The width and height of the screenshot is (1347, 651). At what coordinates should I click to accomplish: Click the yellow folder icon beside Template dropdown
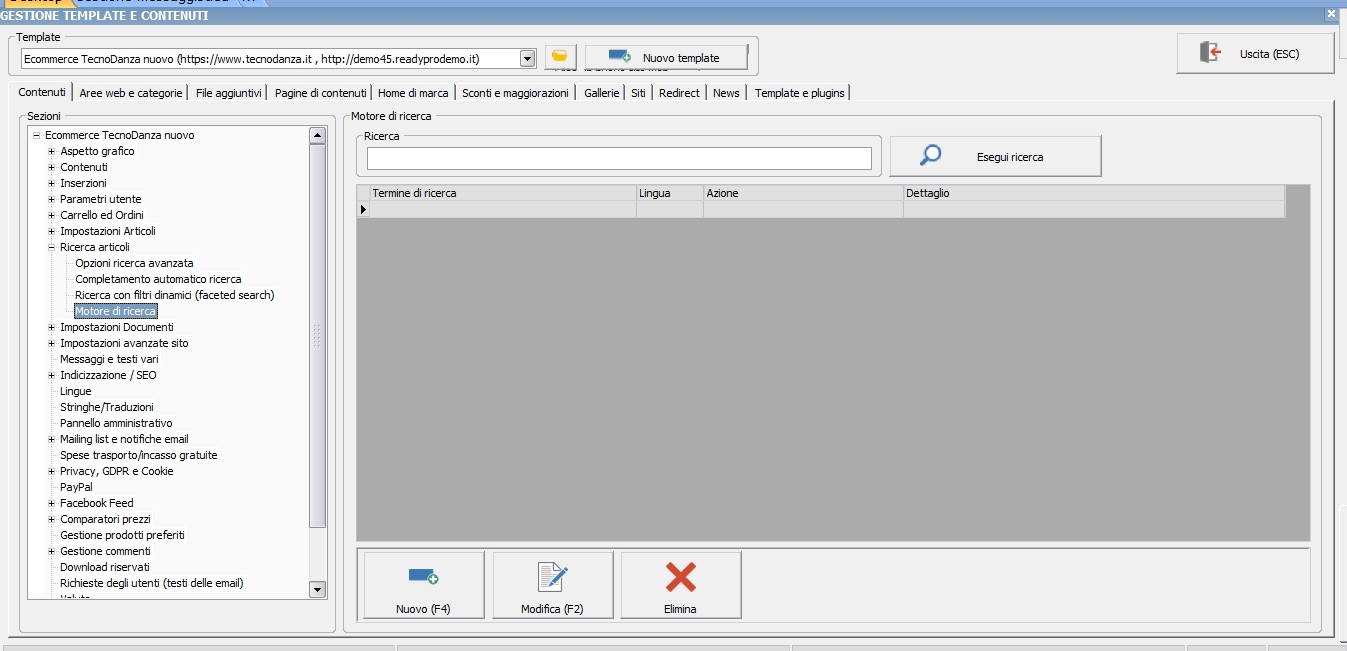561,57
